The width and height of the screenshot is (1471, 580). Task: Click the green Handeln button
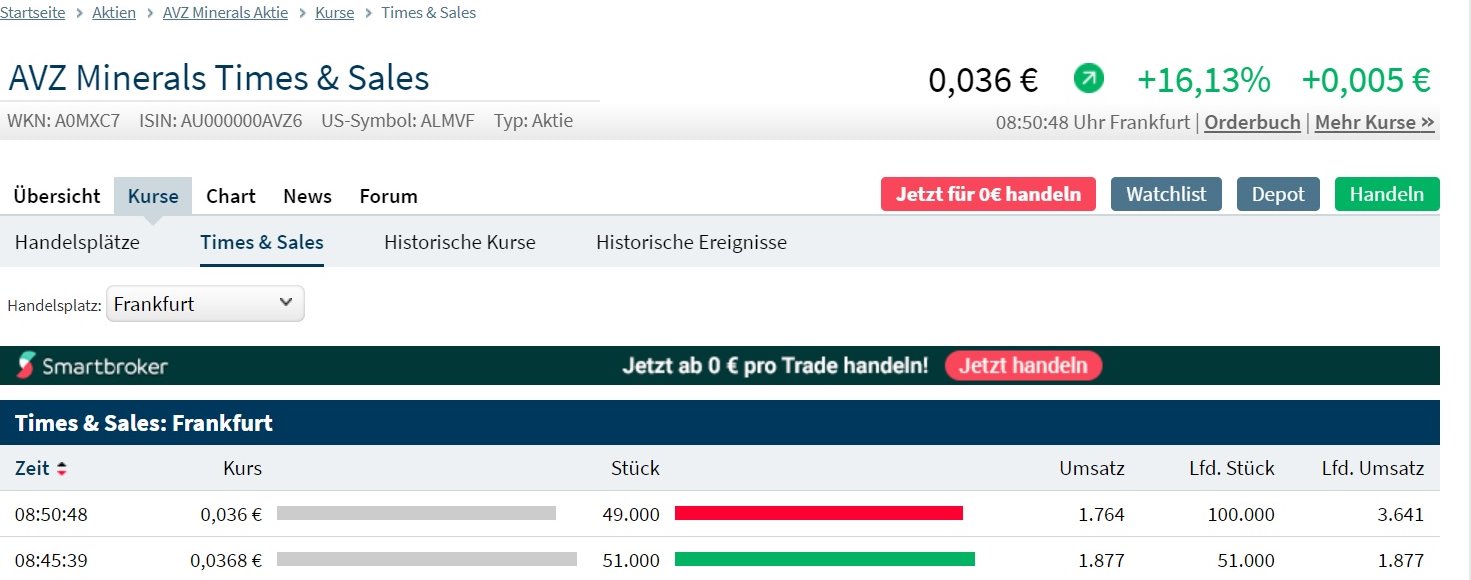[x=1387, y=194]
